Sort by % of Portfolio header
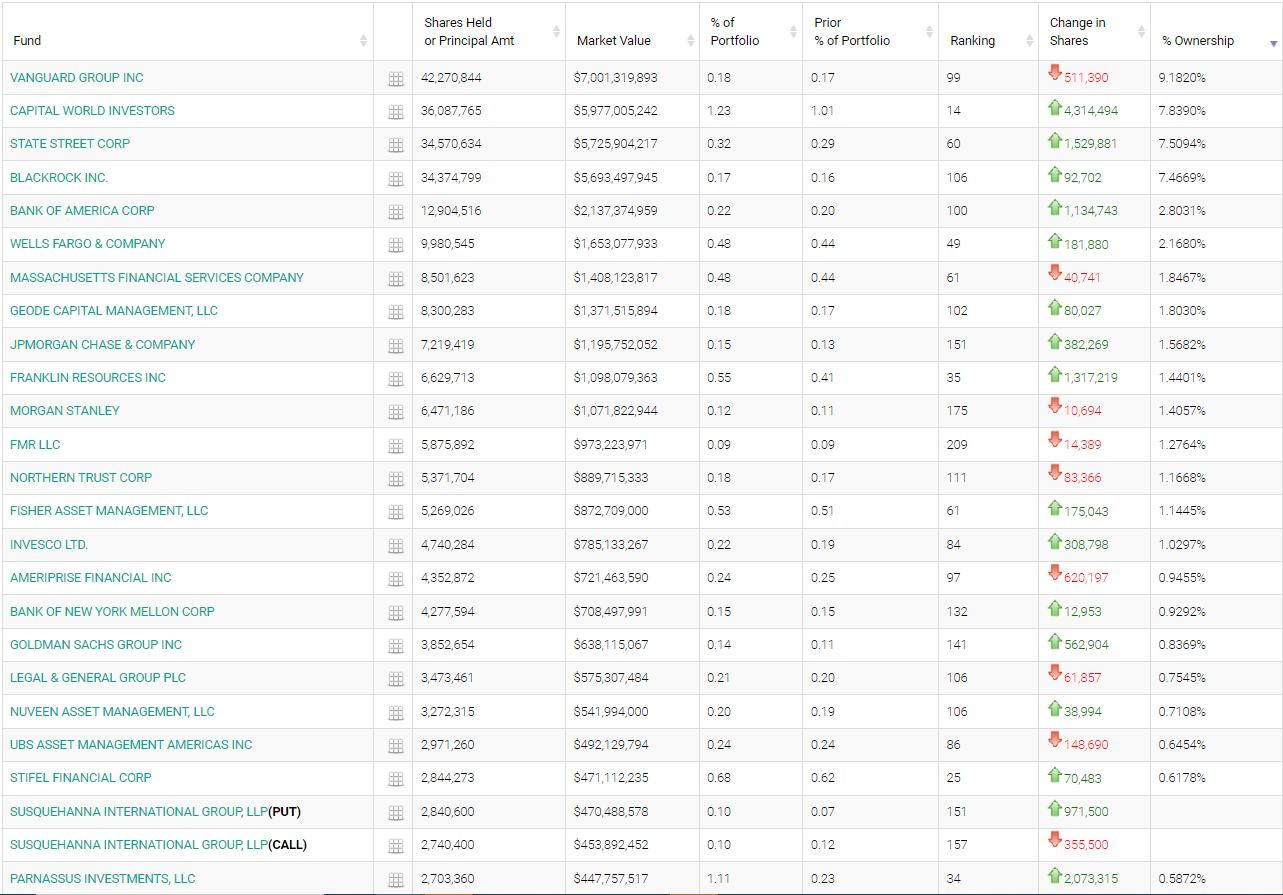Viewport: 1283px width, 895px height. [x=751, y=31]
